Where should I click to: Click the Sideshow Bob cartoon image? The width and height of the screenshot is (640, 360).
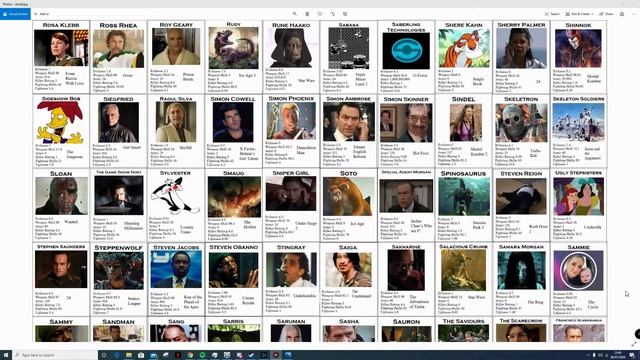click(x=60, y=122)
